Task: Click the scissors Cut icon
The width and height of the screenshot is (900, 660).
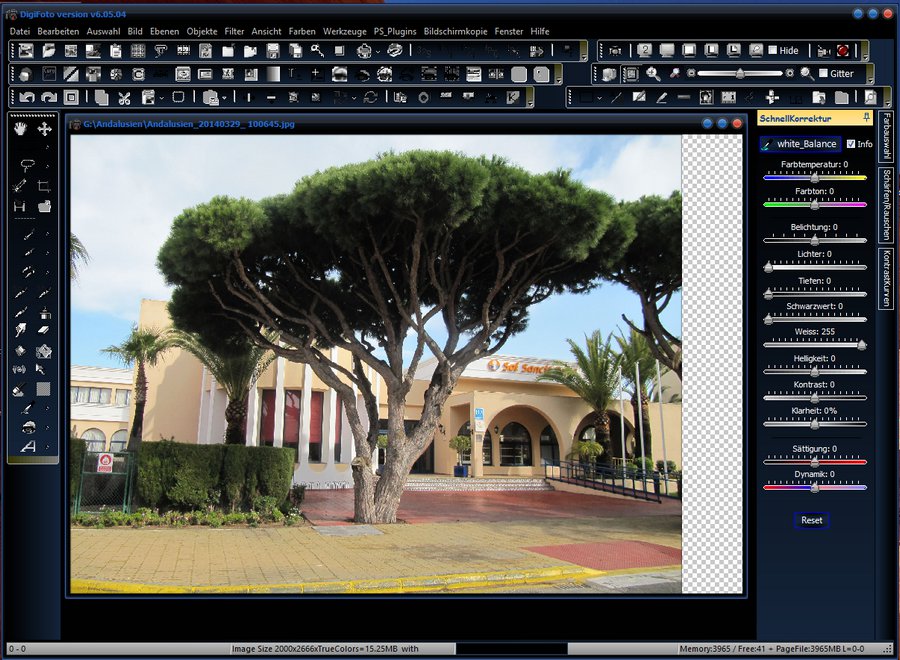Action: (x=124, y=98)
